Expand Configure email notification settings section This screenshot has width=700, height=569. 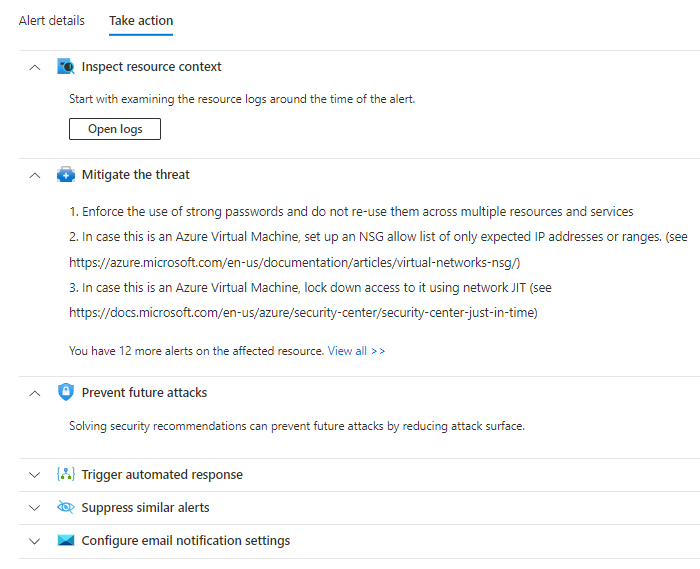[35, 541]
